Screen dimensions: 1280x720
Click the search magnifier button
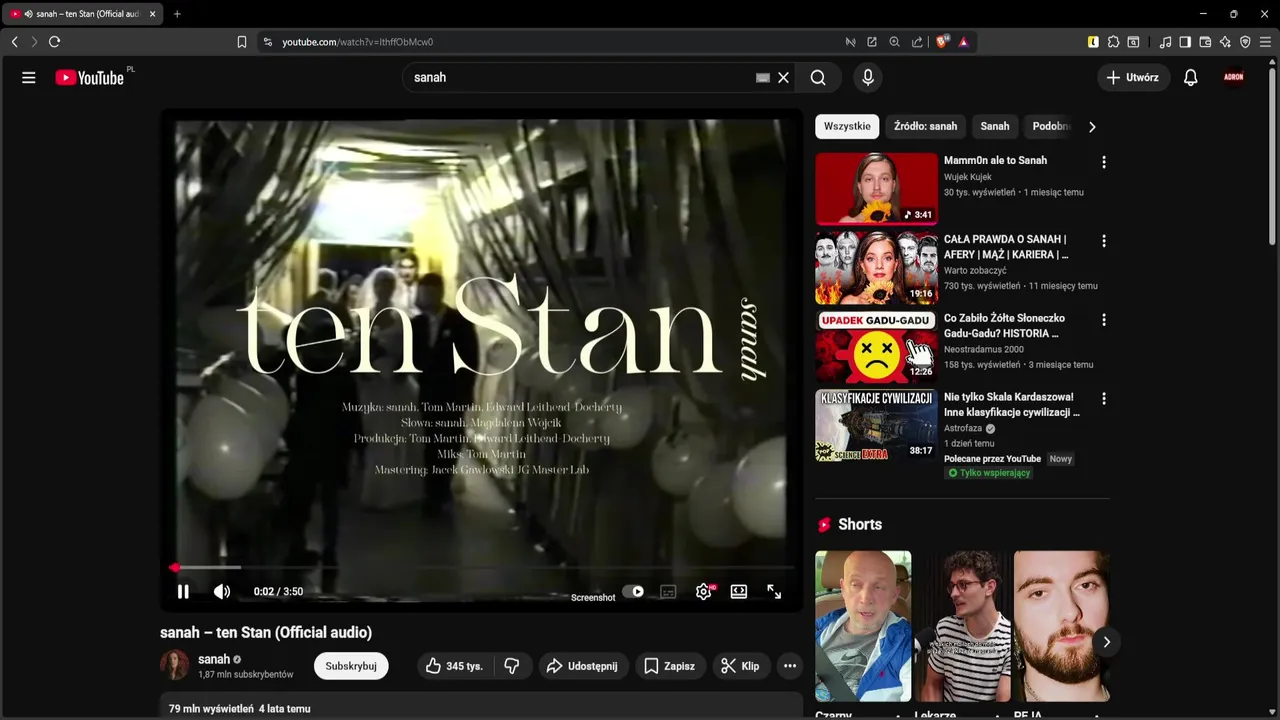pyautogui.click(x=818, y=78)
